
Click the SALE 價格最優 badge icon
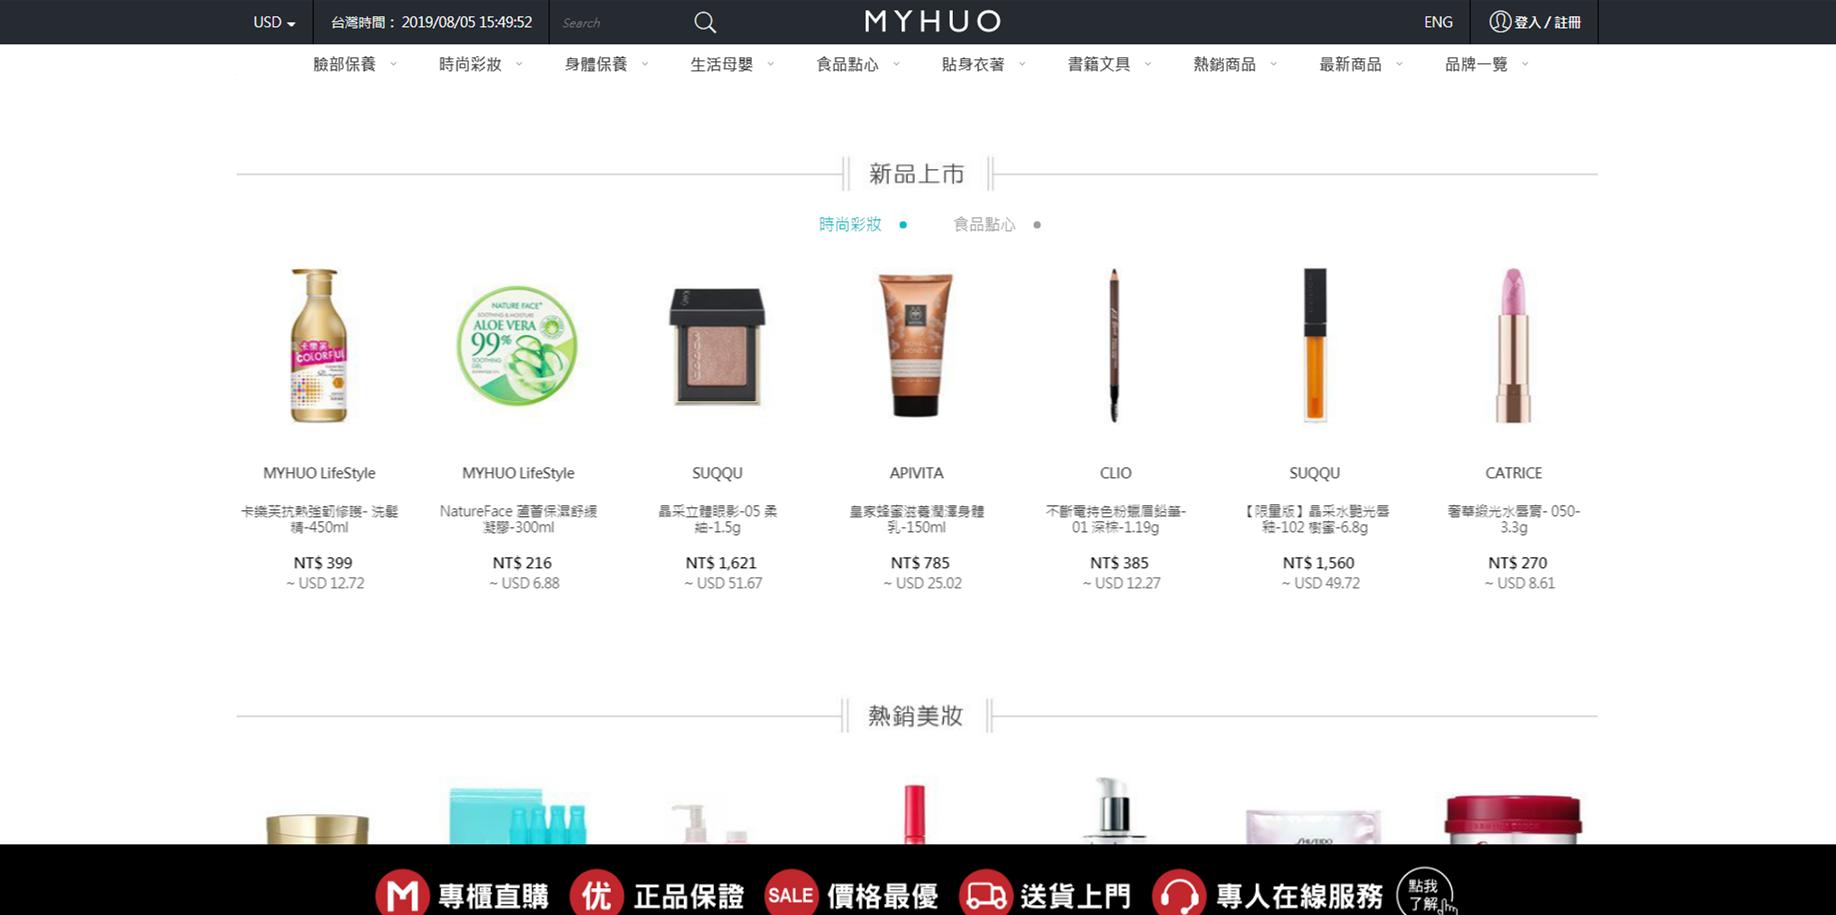point(790,893)
